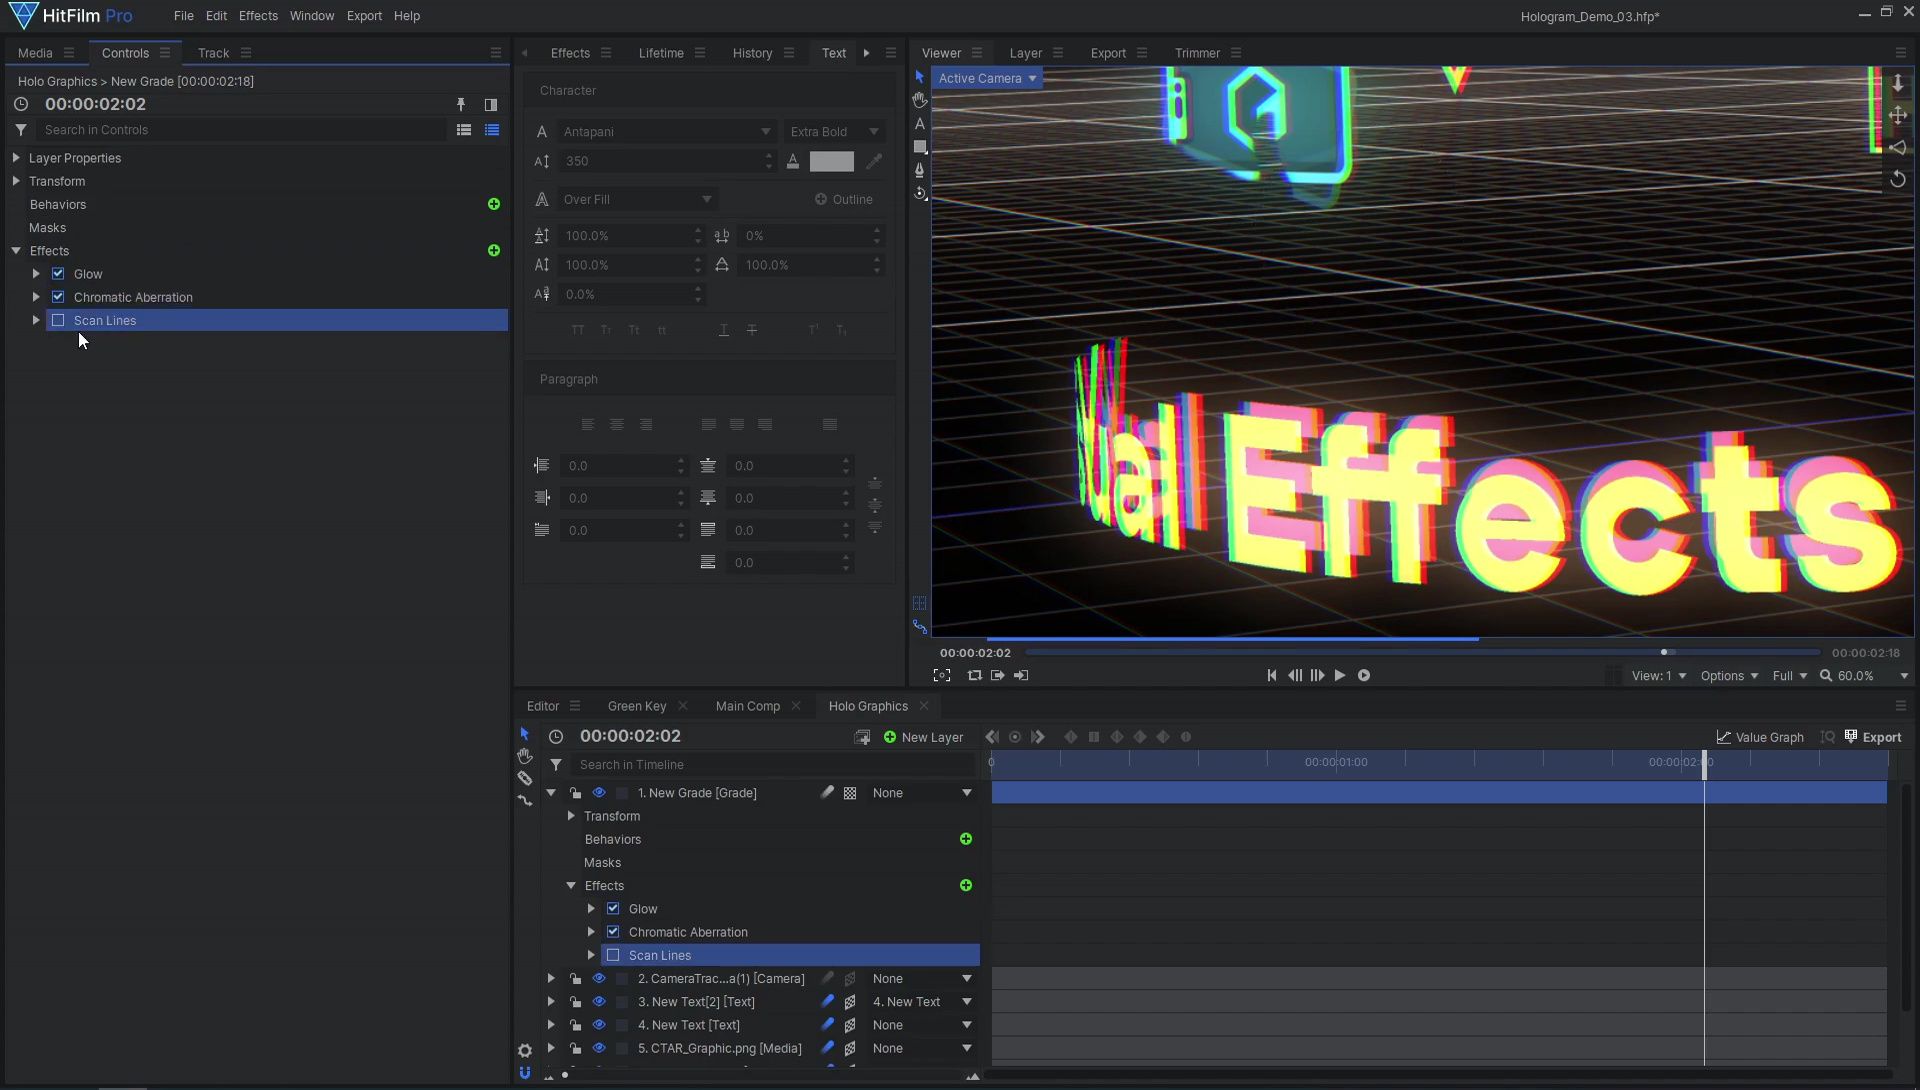Click the New Layer button
1920x1090 pixels.
click(923, 738)
